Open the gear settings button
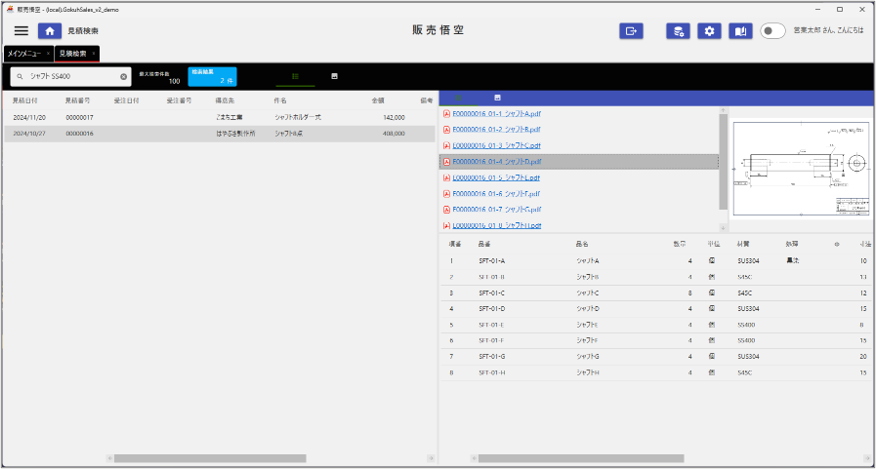This screenshot has width=876, height=469. (x=709, y=31)
